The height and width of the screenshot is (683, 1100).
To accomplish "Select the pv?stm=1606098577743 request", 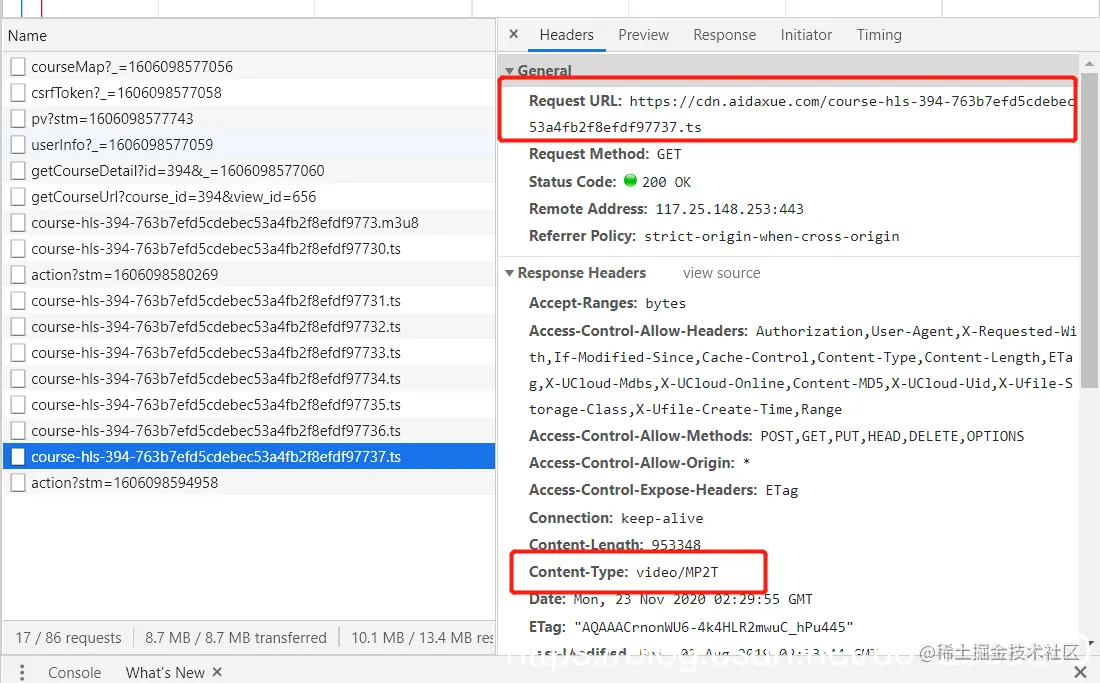I will point(249,119).
